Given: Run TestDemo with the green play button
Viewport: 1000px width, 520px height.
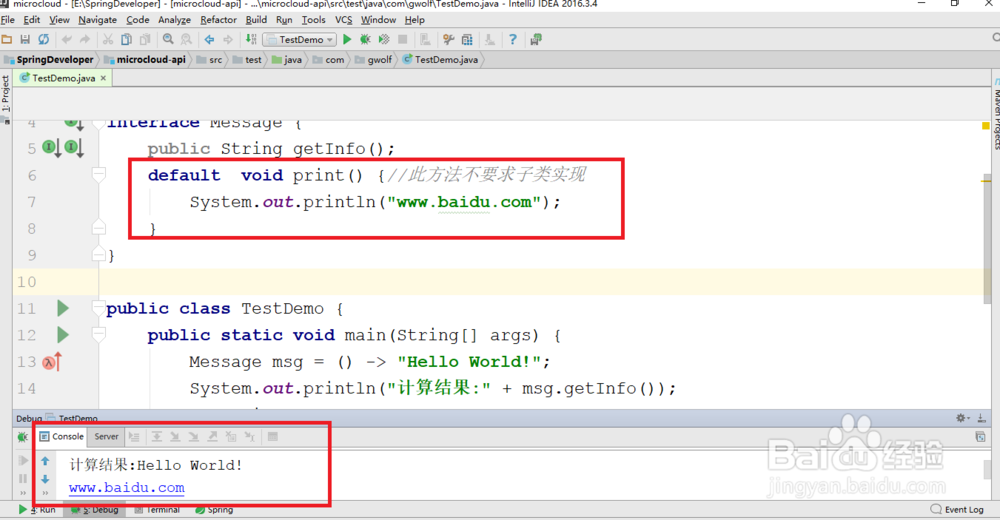Looking at the screenshot, I should 347,40.
